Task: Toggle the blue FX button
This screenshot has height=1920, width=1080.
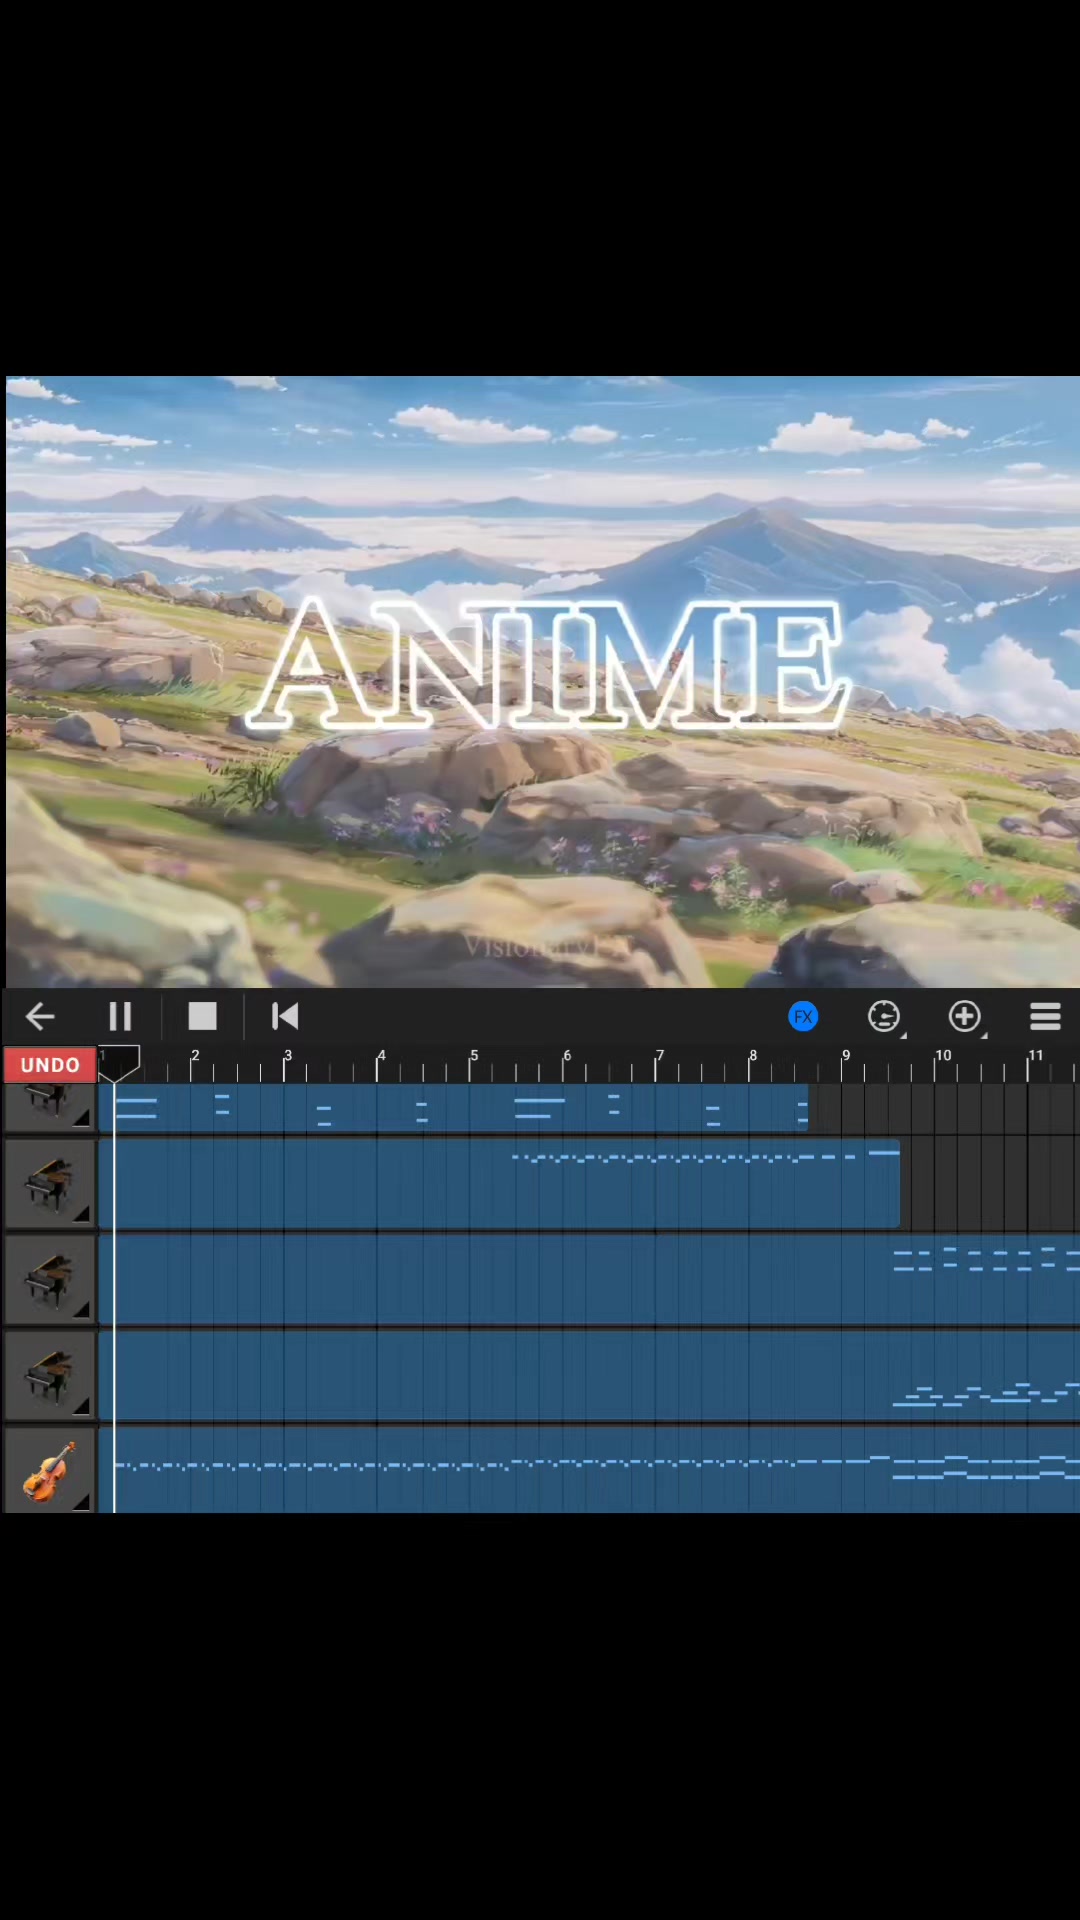Action: pos(803,1017)
